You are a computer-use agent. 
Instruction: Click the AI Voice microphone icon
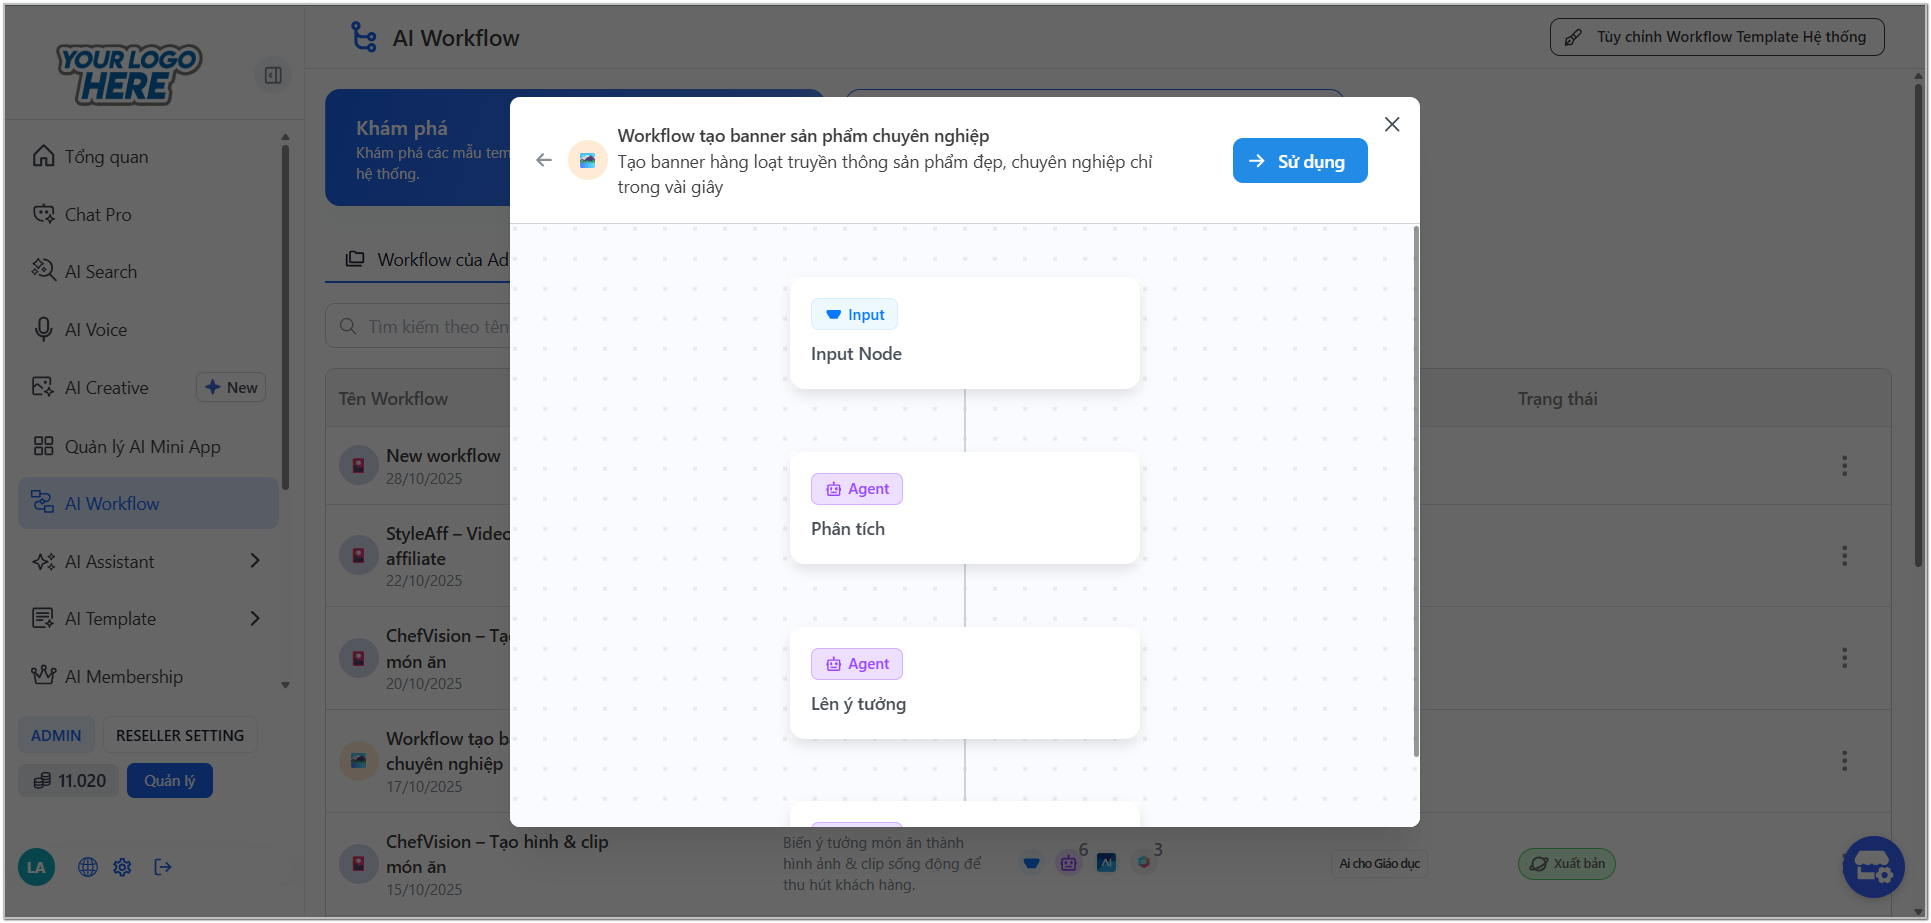[x=43, y=329]
